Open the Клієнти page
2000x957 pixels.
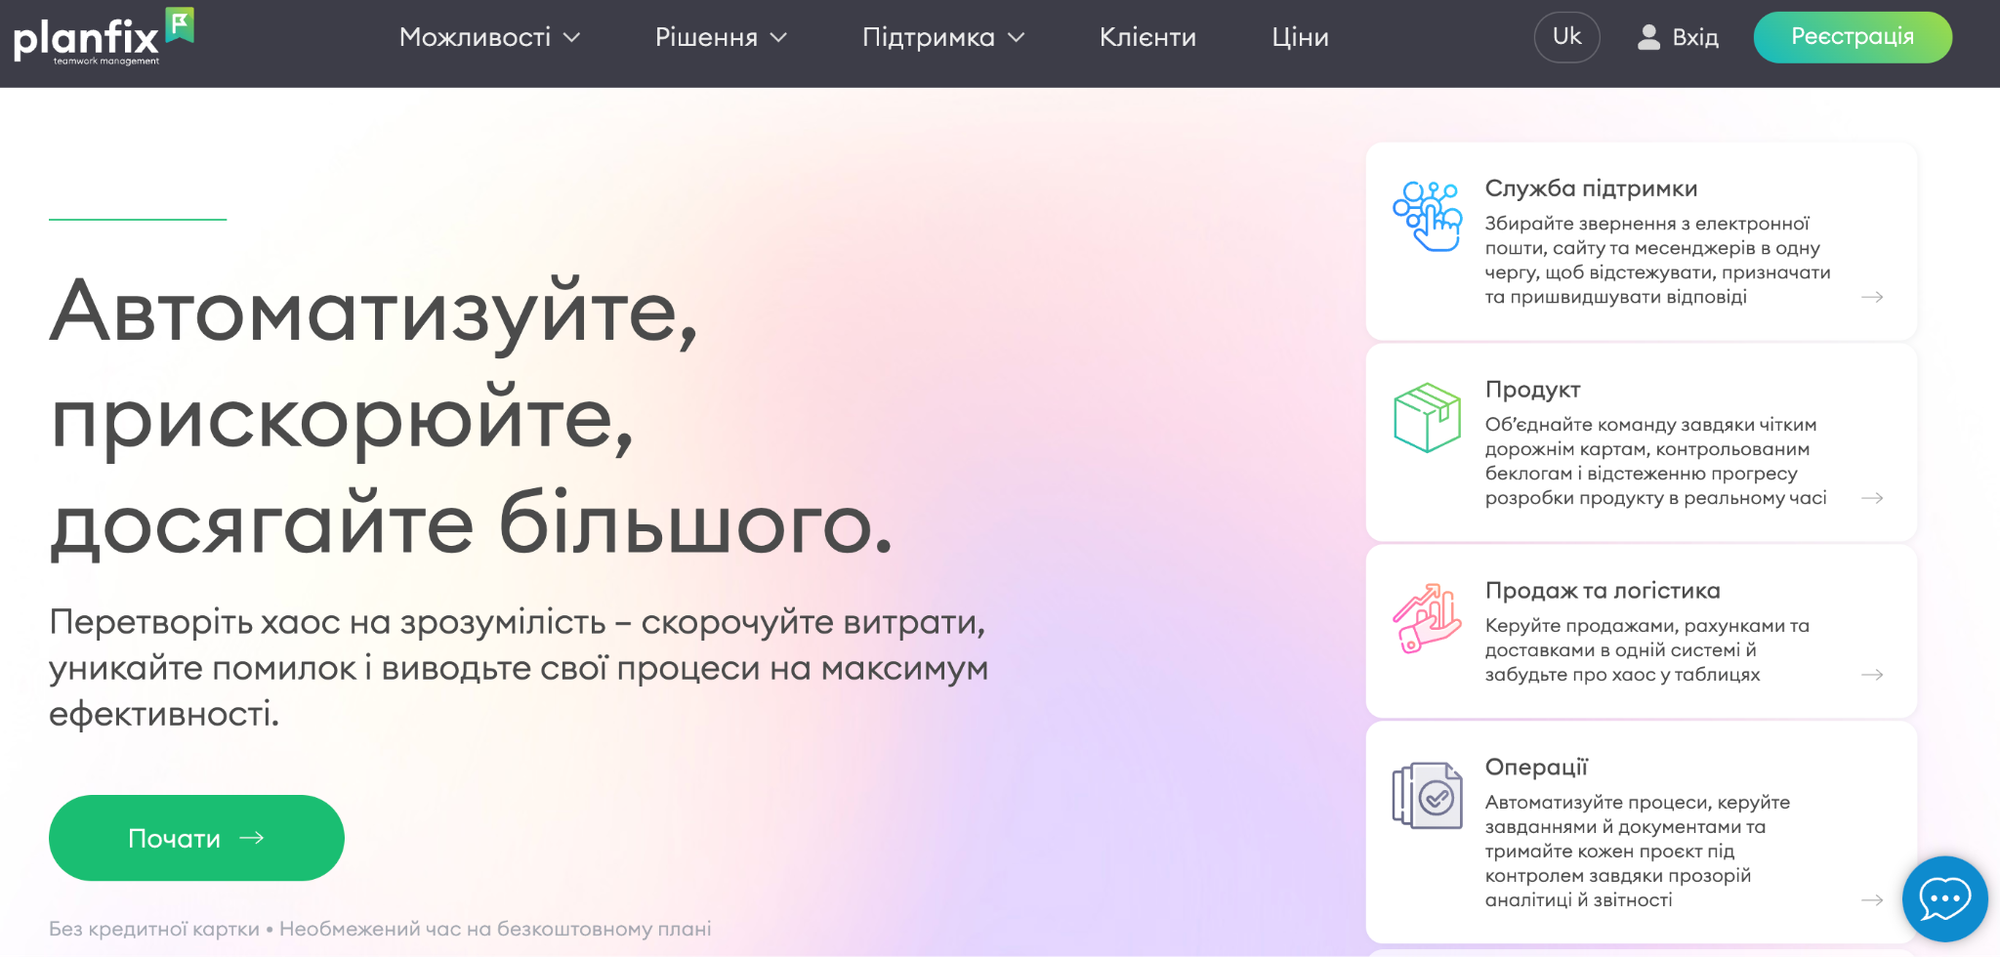click(x=1147, y=37)
